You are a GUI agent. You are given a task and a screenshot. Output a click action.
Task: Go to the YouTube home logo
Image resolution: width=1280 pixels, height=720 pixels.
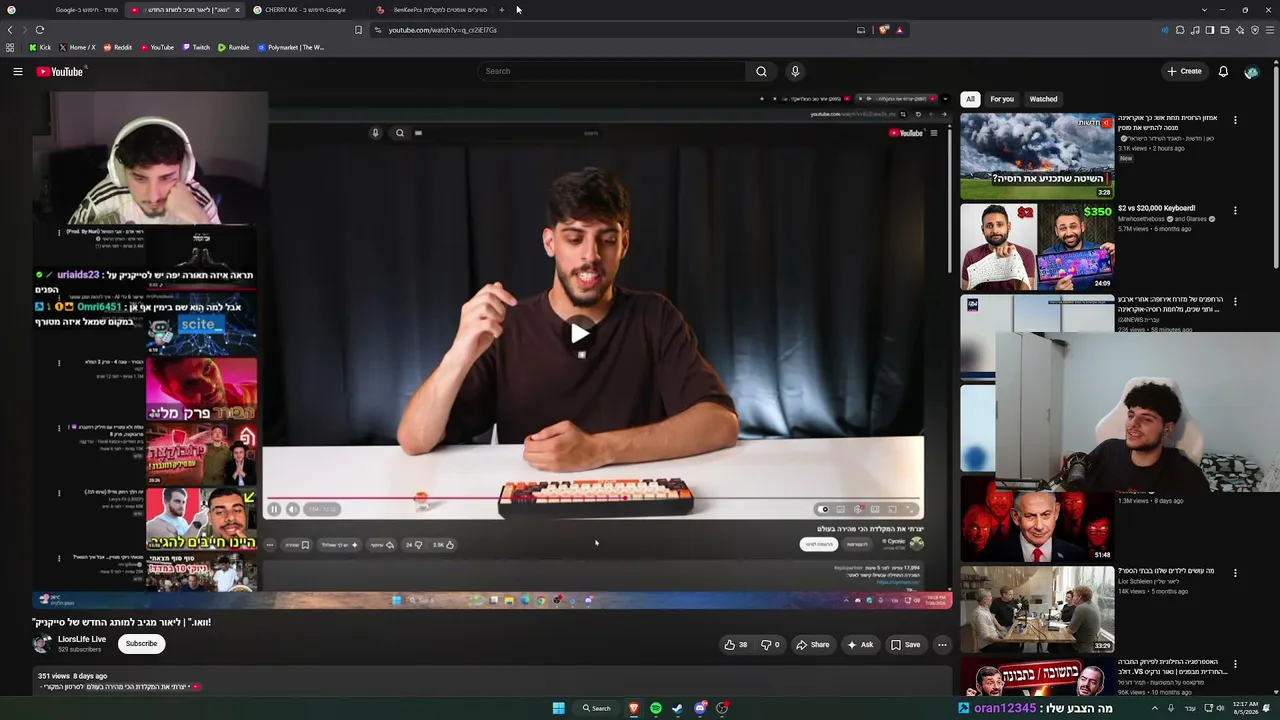tap(60, 71)
